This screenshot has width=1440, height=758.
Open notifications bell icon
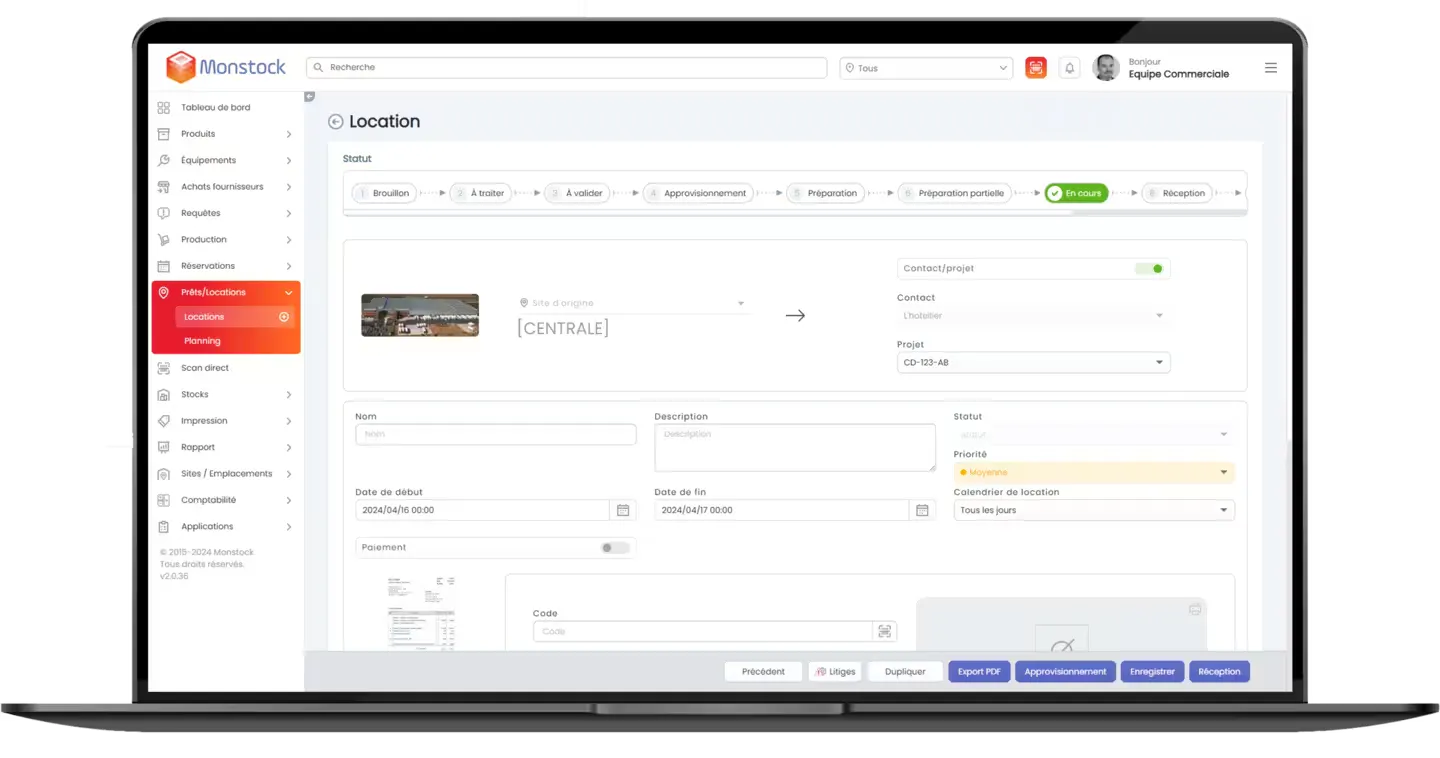coord(1069,68)
